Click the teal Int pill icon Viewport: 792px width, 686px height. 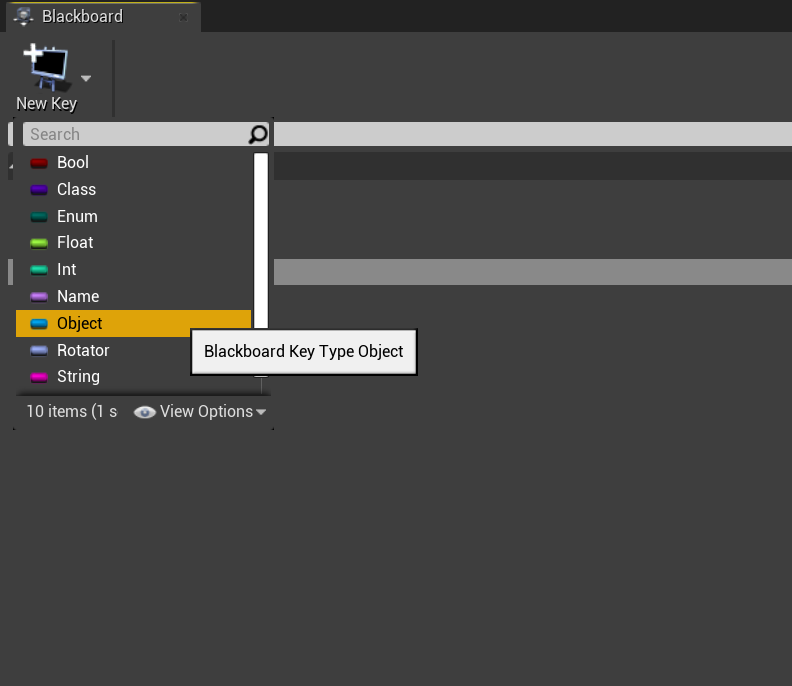(x=39, y=270)
